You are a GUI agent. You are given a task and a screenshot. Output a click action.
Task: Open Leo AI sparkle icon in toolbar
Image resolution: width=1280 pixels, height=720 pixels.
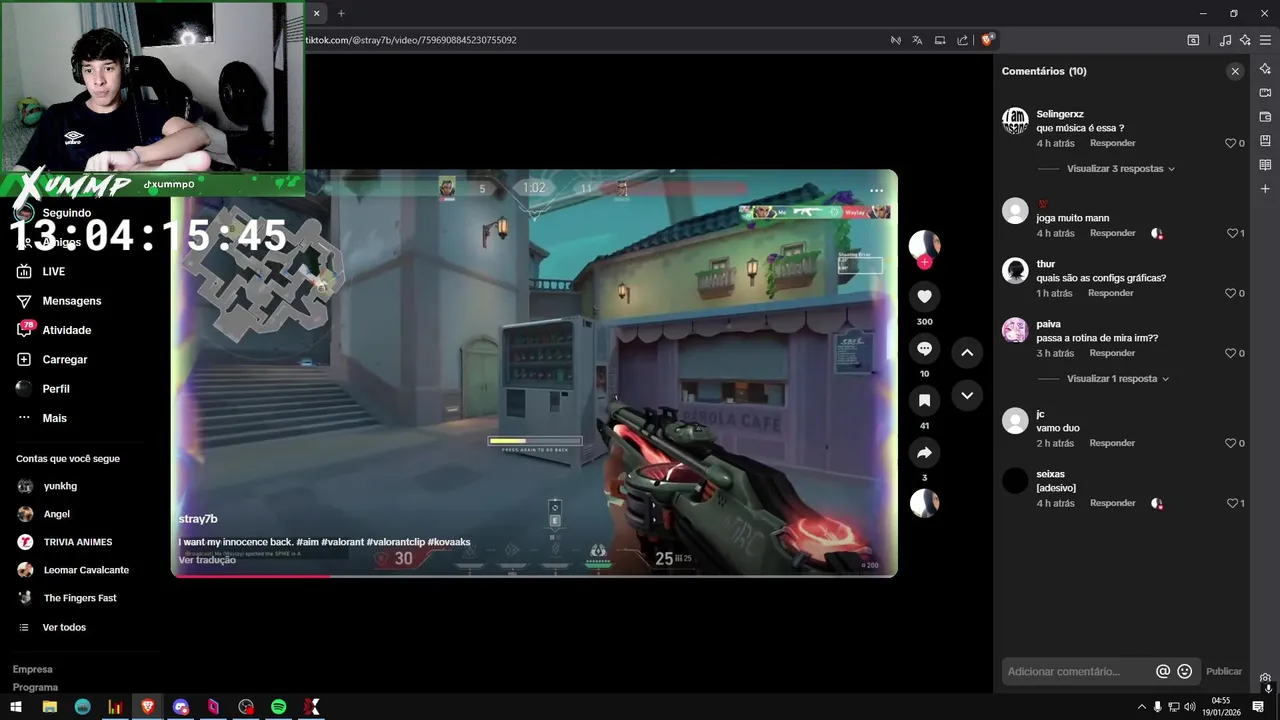tap(1245, 40)
